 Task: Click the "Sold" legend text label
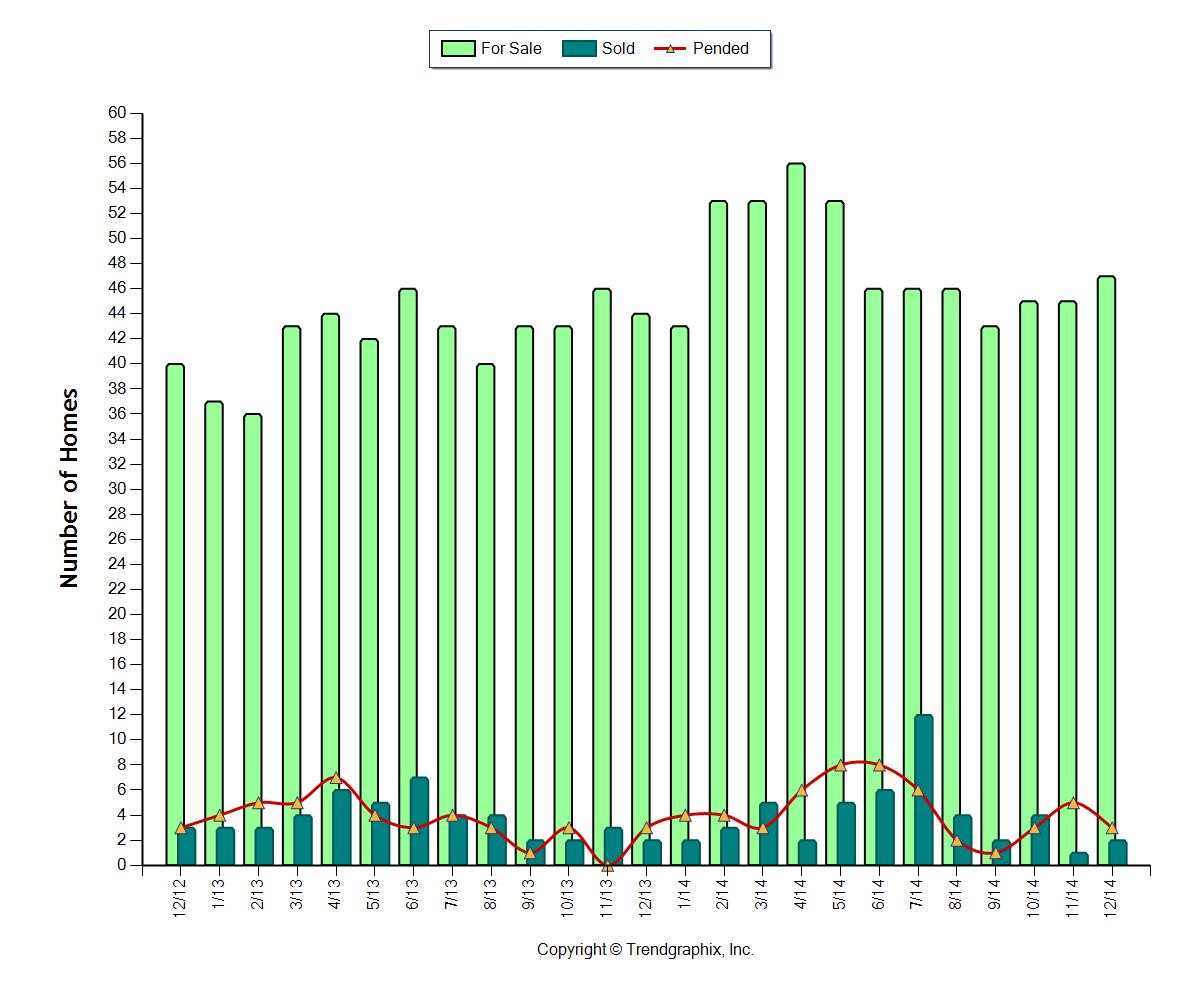point(618,48)
